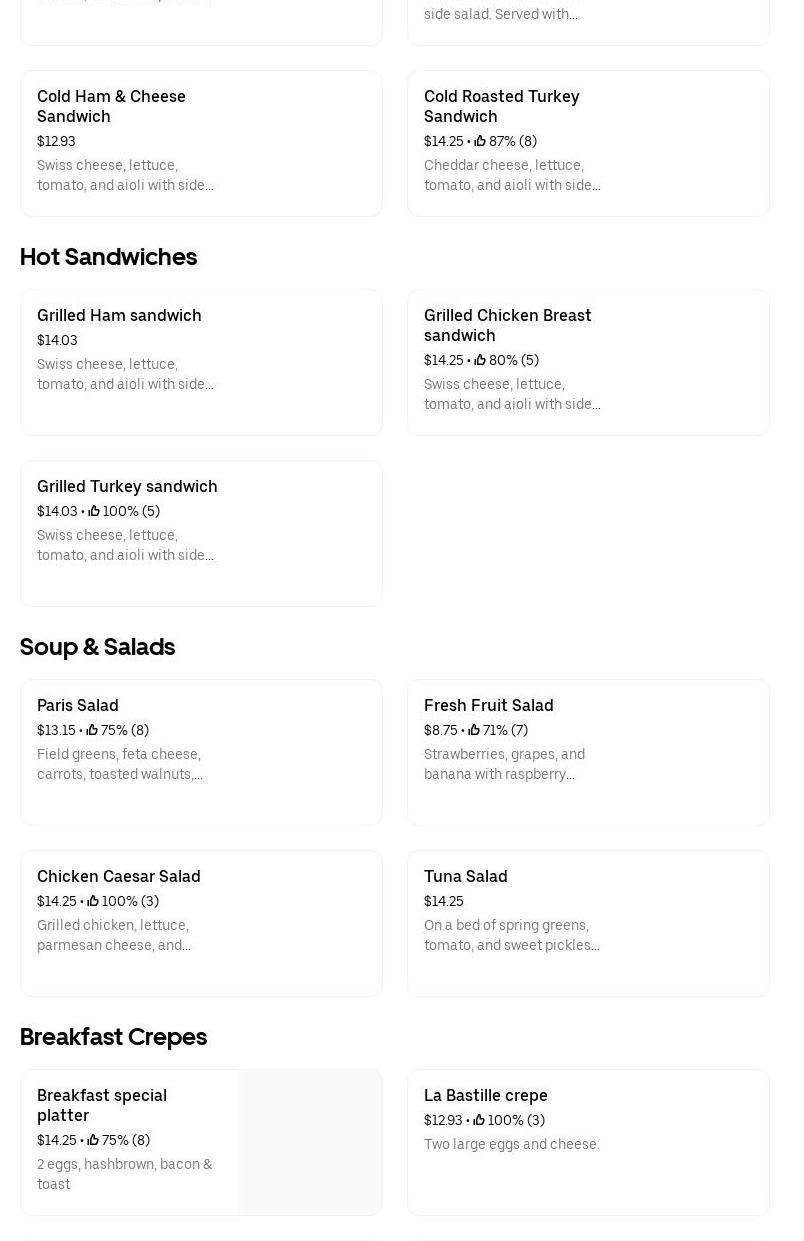Open the Fresh Fruit Salad description text

(x=504, y=764)
